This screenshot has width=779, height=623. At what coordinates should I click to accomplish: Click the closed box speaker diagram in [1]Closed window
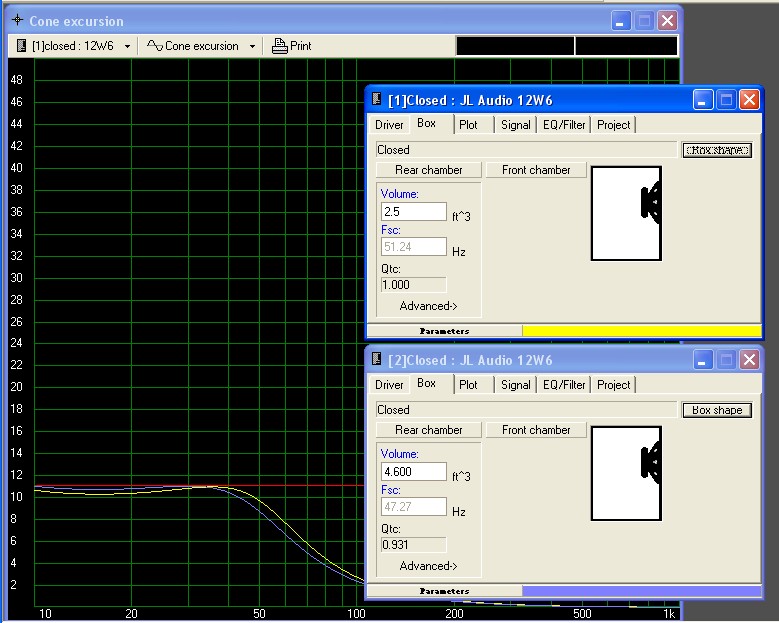pyautogui.click(x=626, y=213)
